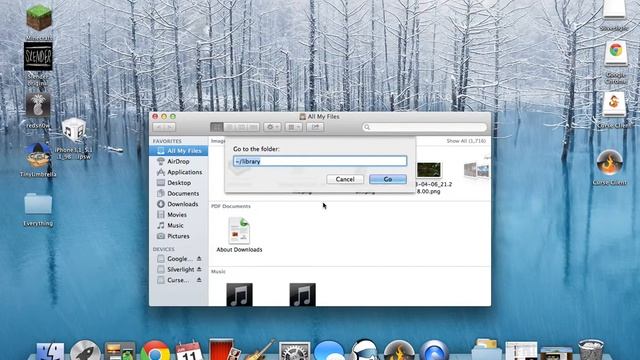
Task: Open AirDrop in the Finder sidebar
Action: pos(179,161)
